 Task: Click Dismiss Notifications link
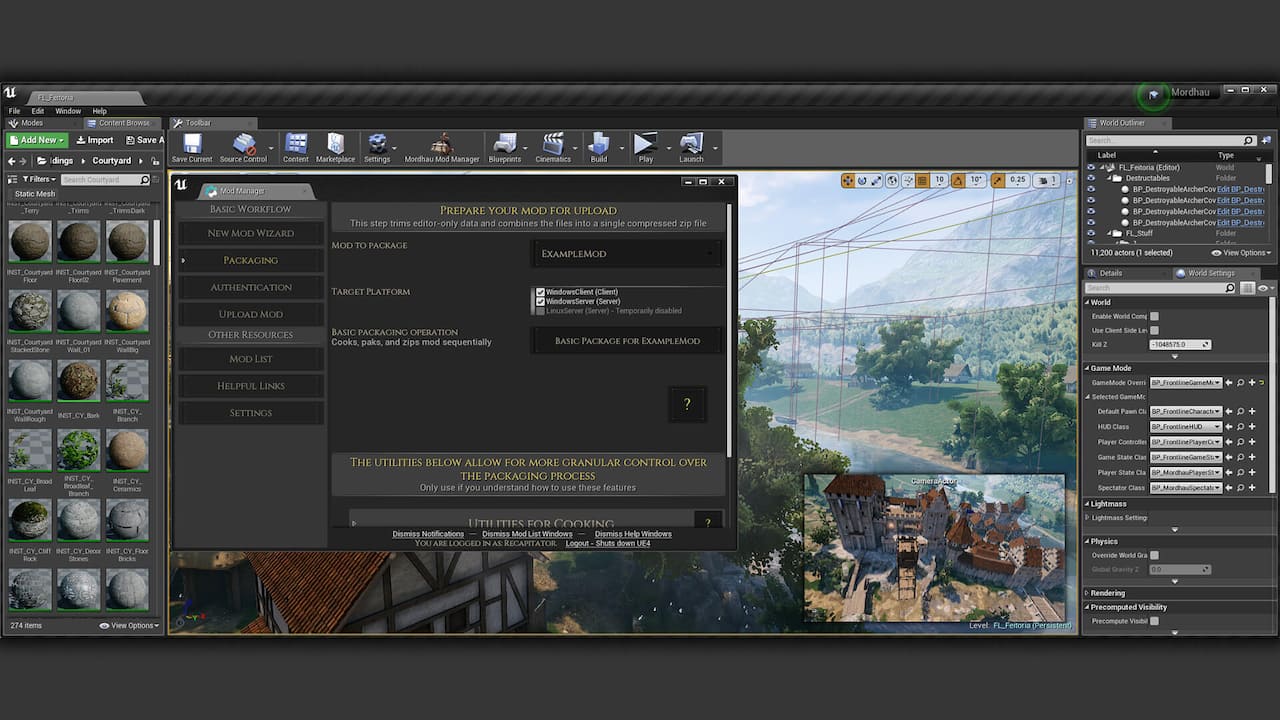point(428,534)
